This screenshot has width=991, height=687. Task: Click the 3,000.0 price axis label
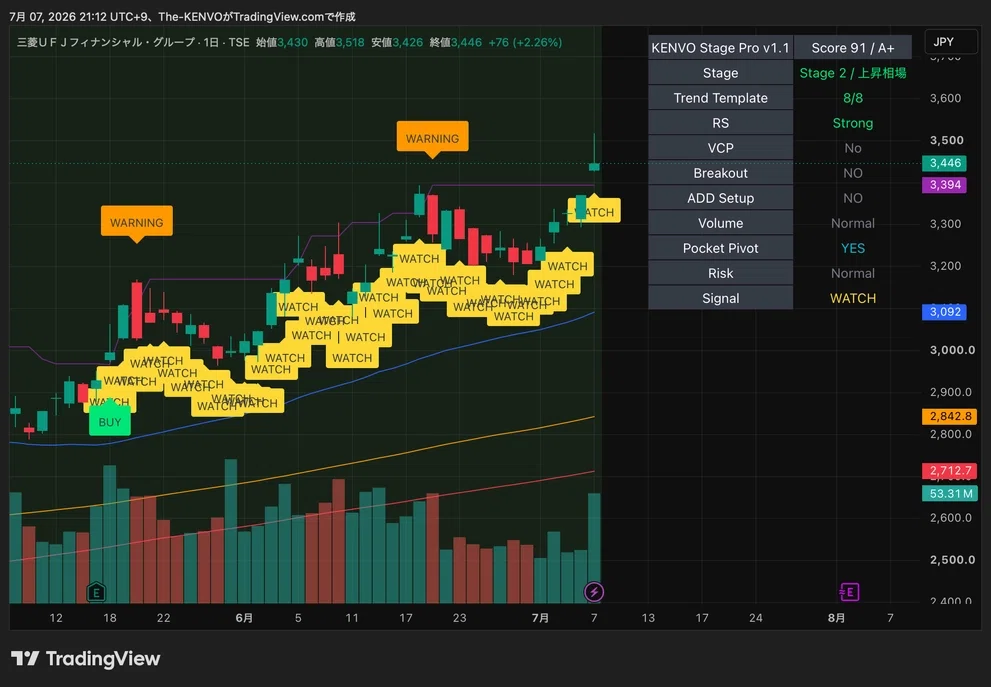coord(952,350)
